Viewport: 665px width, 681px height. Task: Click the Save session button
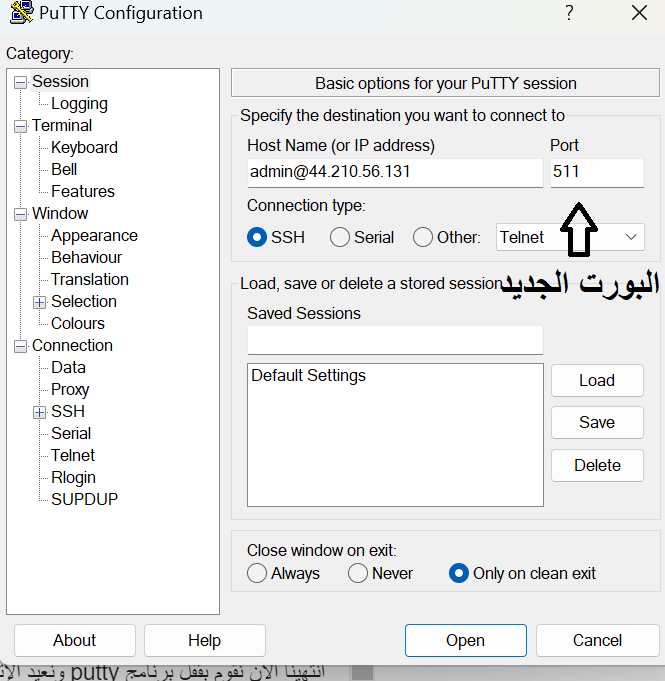tap(597, 423)
